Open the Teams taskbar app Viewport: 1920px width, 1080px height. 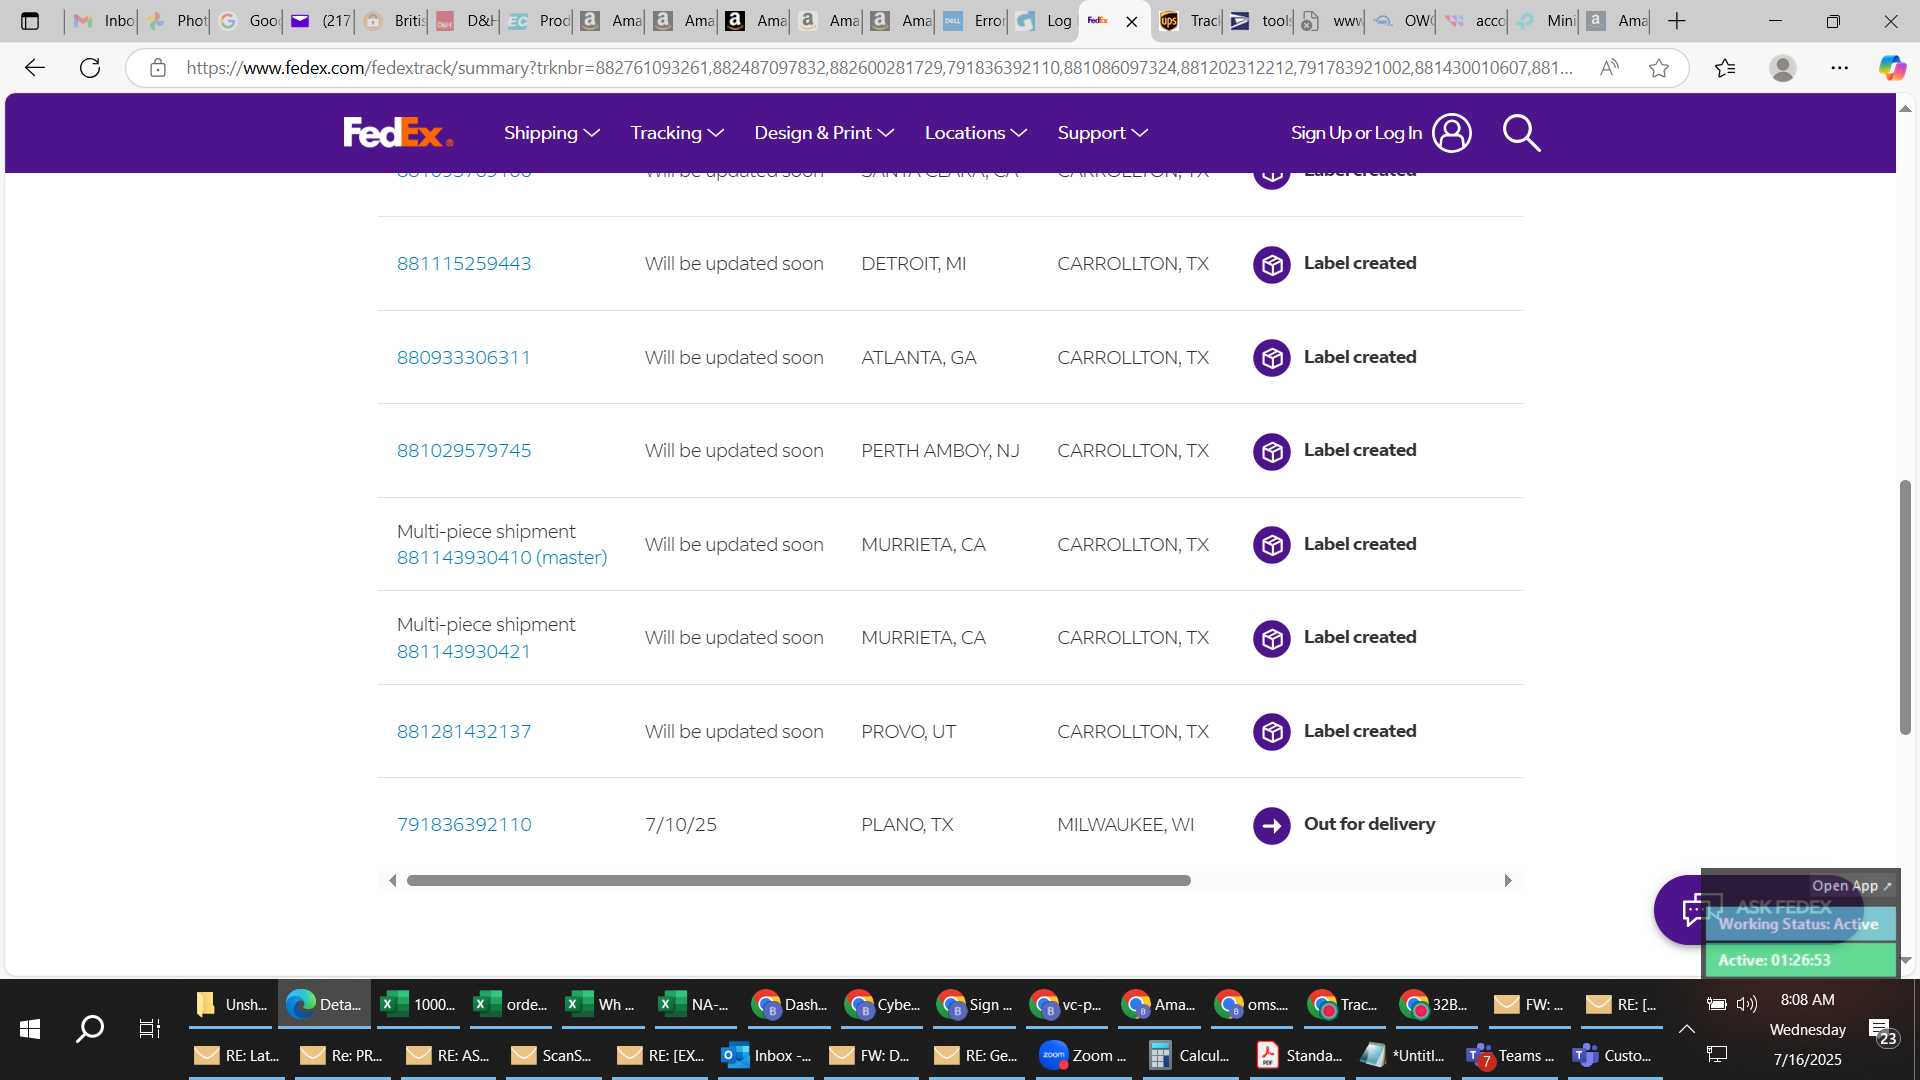pos(1510,1056)
